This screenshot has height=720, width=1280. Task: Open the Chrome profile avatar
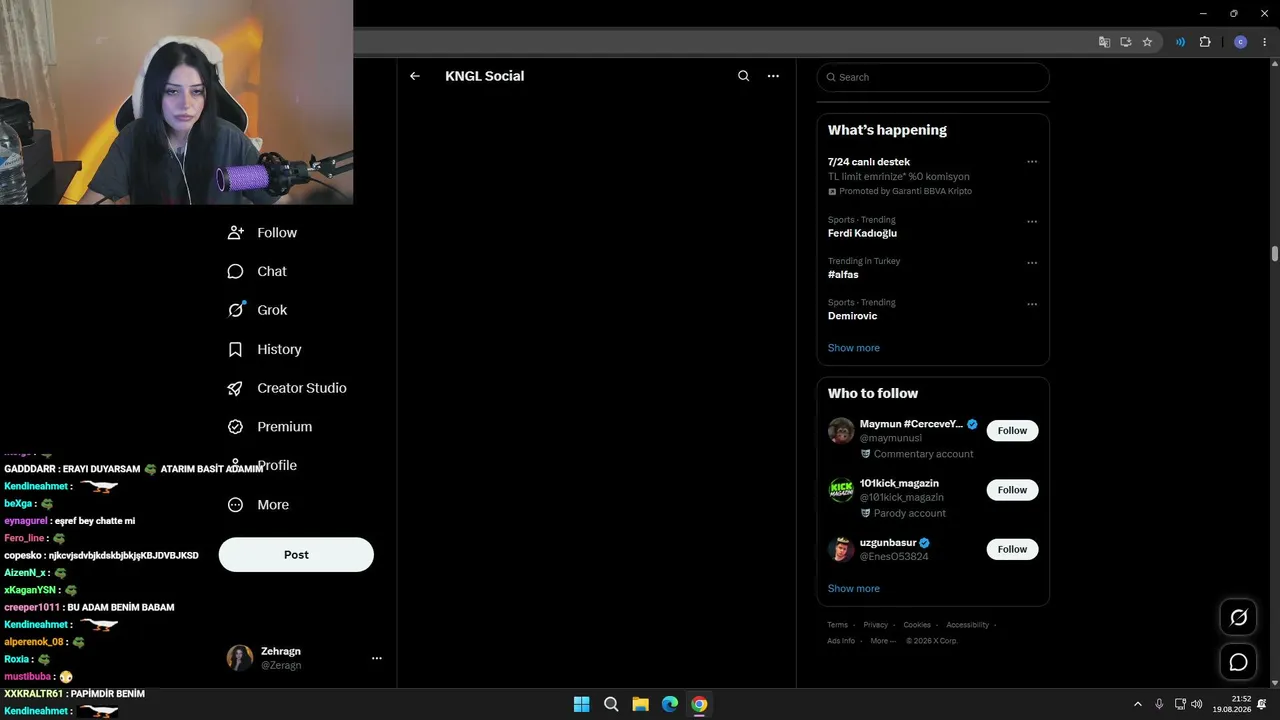point(1241,42)
